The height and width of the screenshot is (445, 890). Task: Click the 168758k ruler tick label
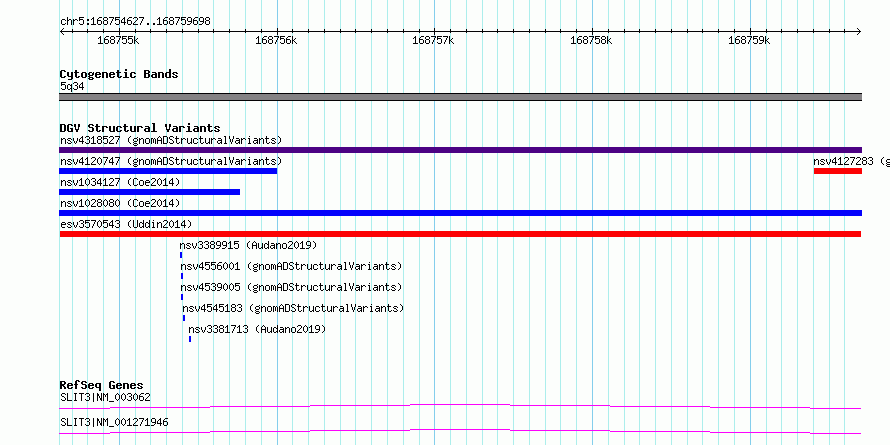[x=591, y=41]
